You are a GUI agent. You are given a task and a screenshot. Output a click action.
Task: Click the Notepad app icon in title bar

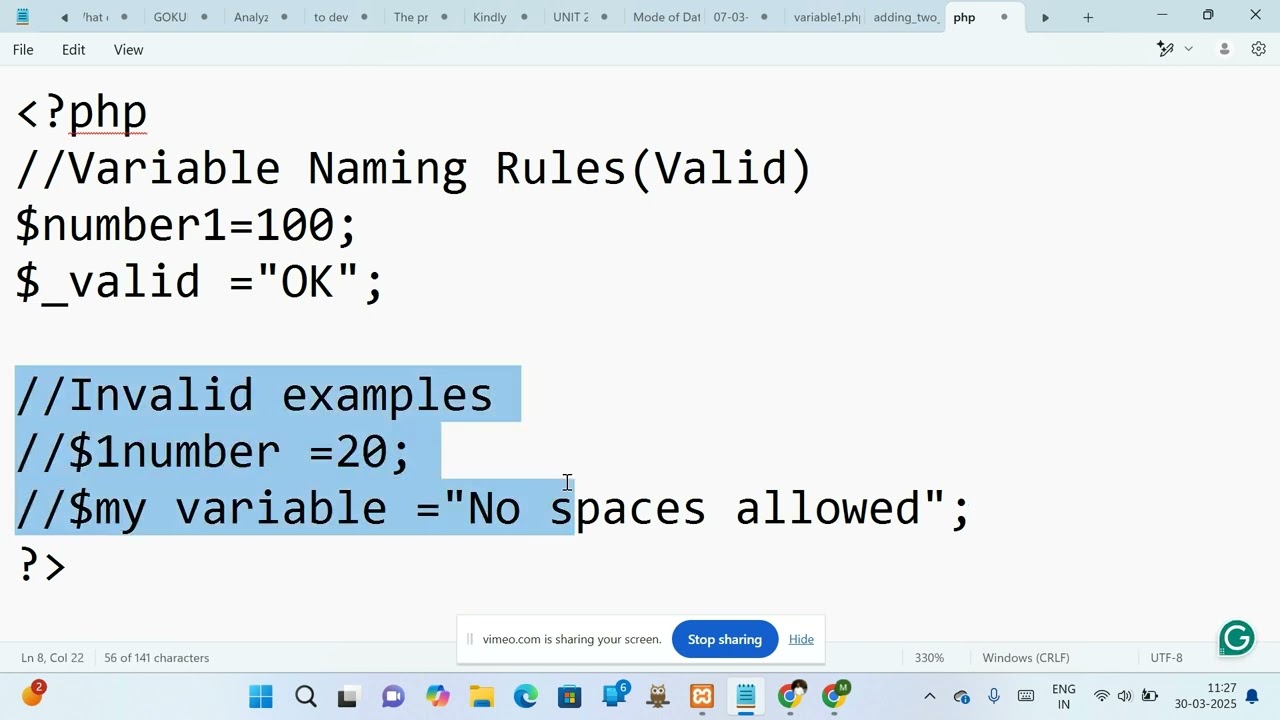point(22,17)
